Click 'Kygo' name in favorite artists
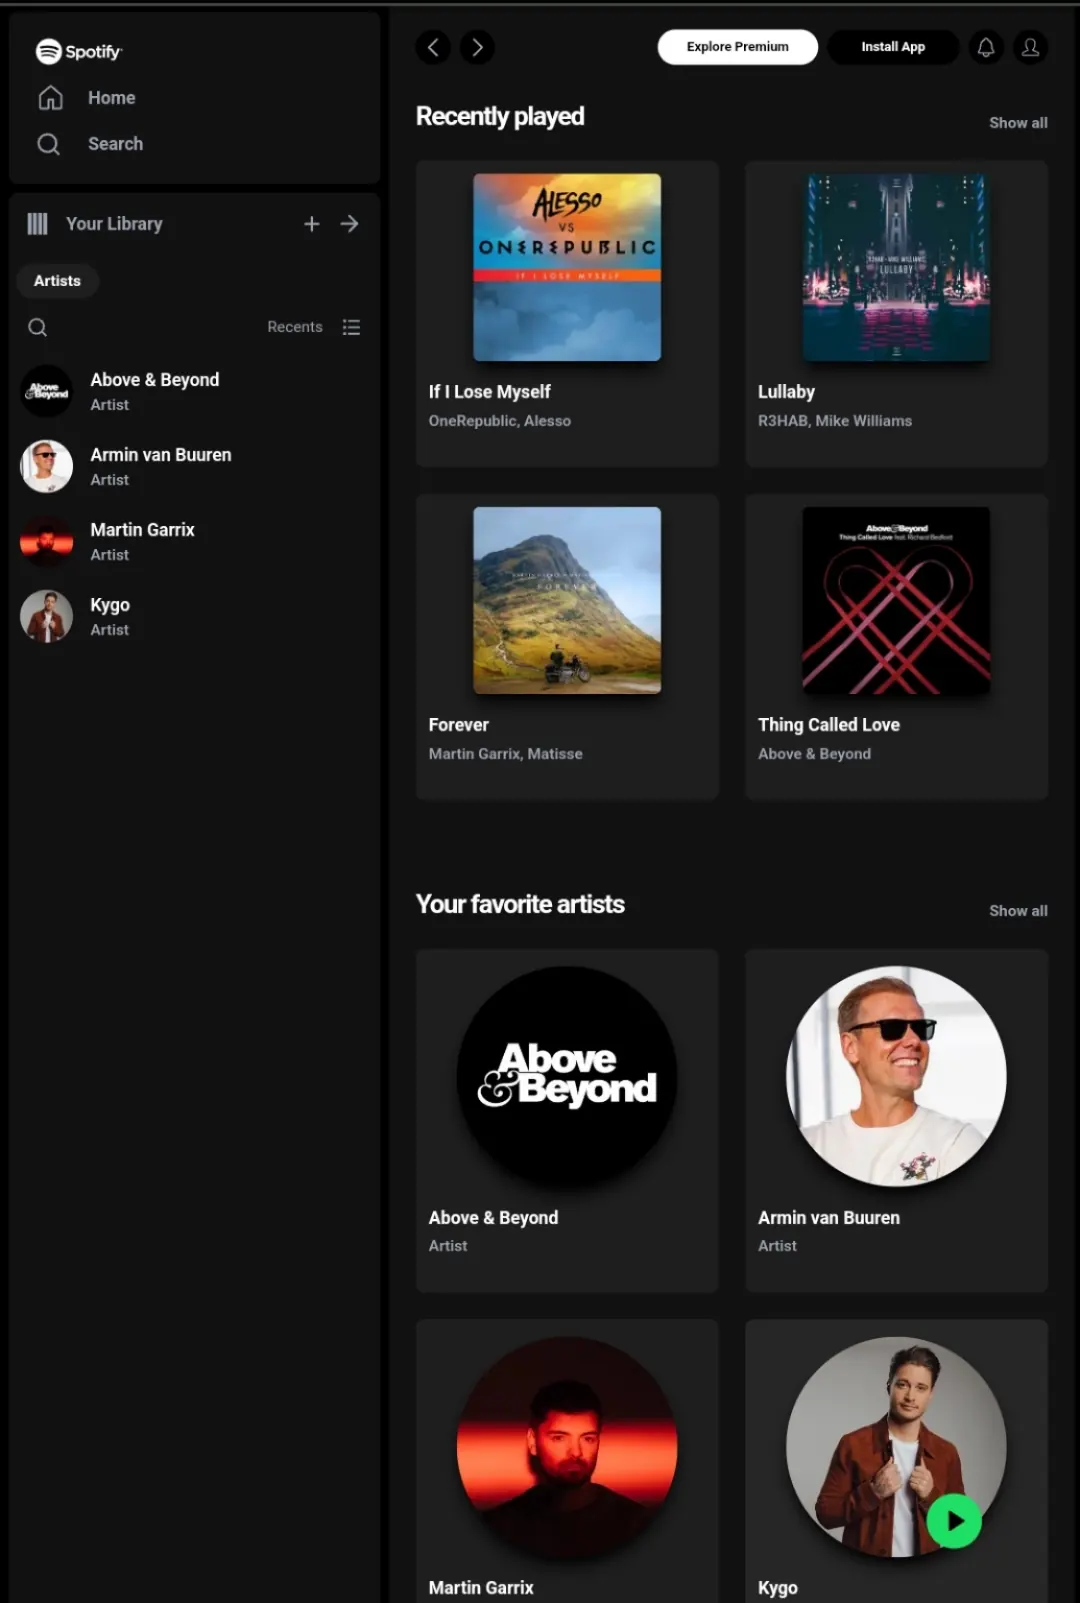This screenshot has height=1603, width=1080. [x=778, y=1588]
